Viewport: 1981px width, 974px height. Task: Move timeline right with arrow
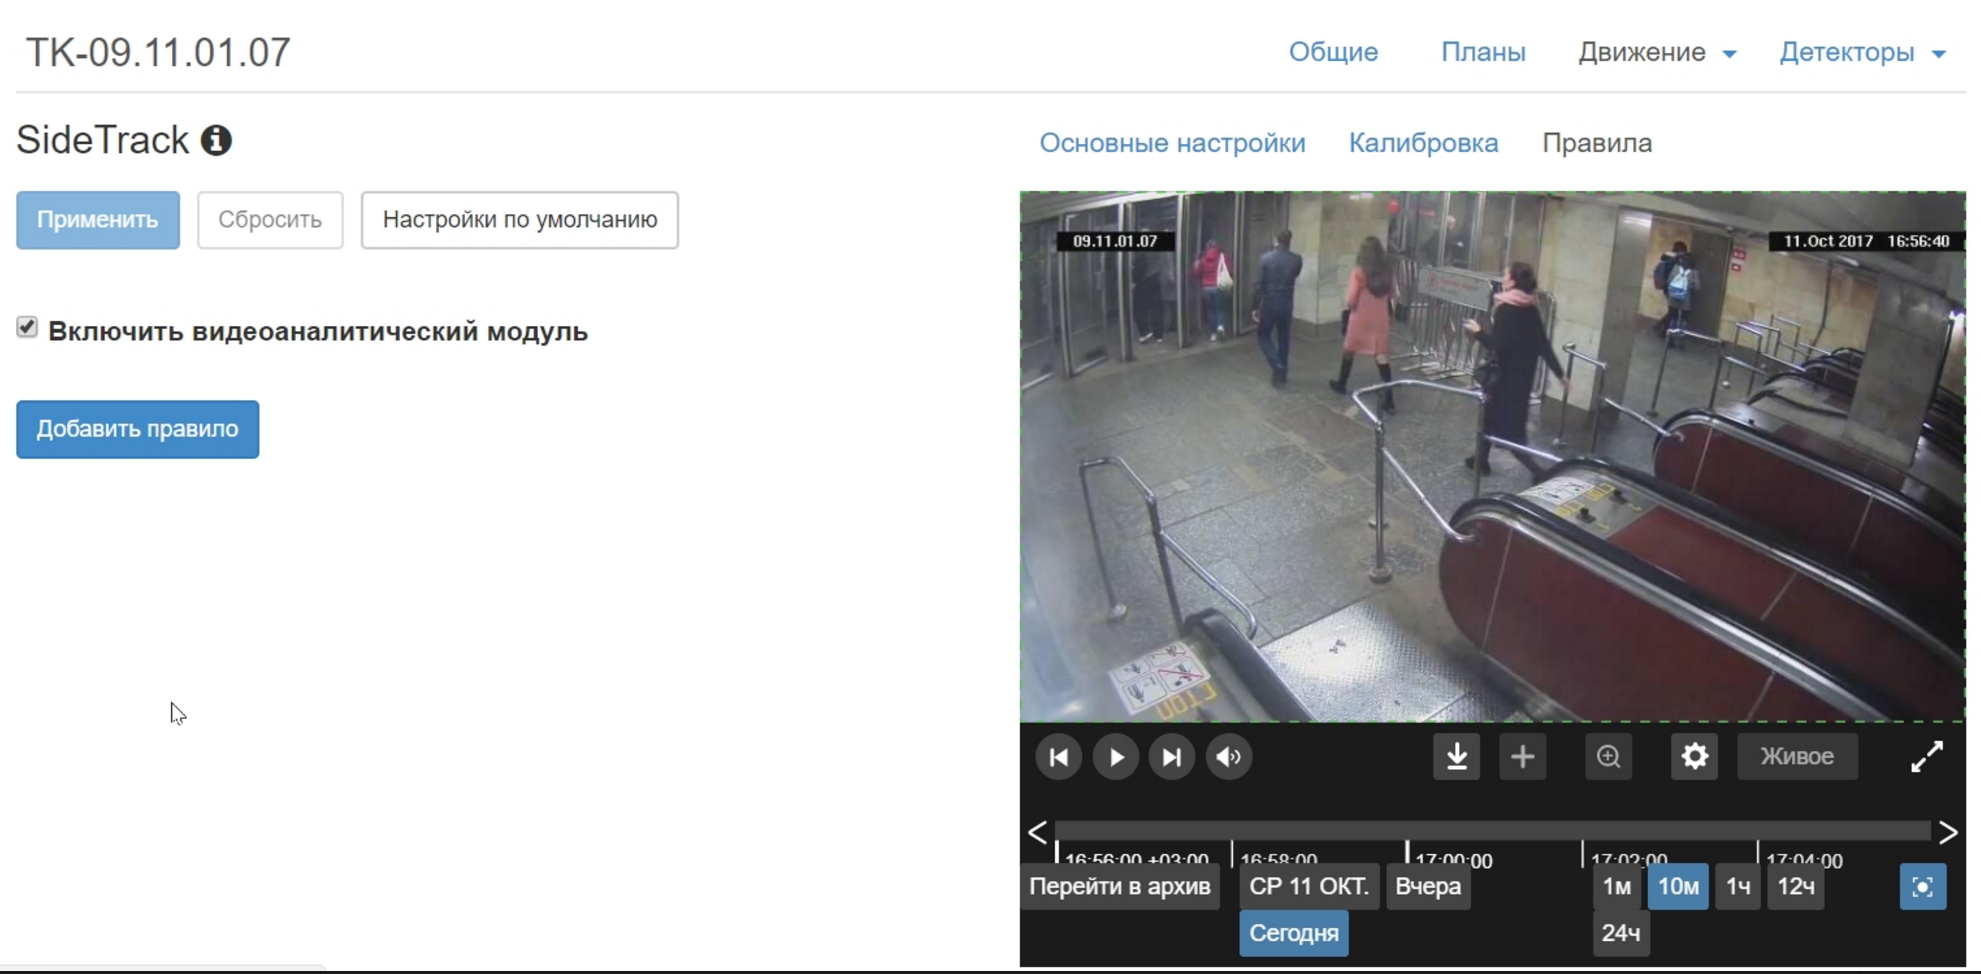pyautogui.click(x=1948, y=832)
